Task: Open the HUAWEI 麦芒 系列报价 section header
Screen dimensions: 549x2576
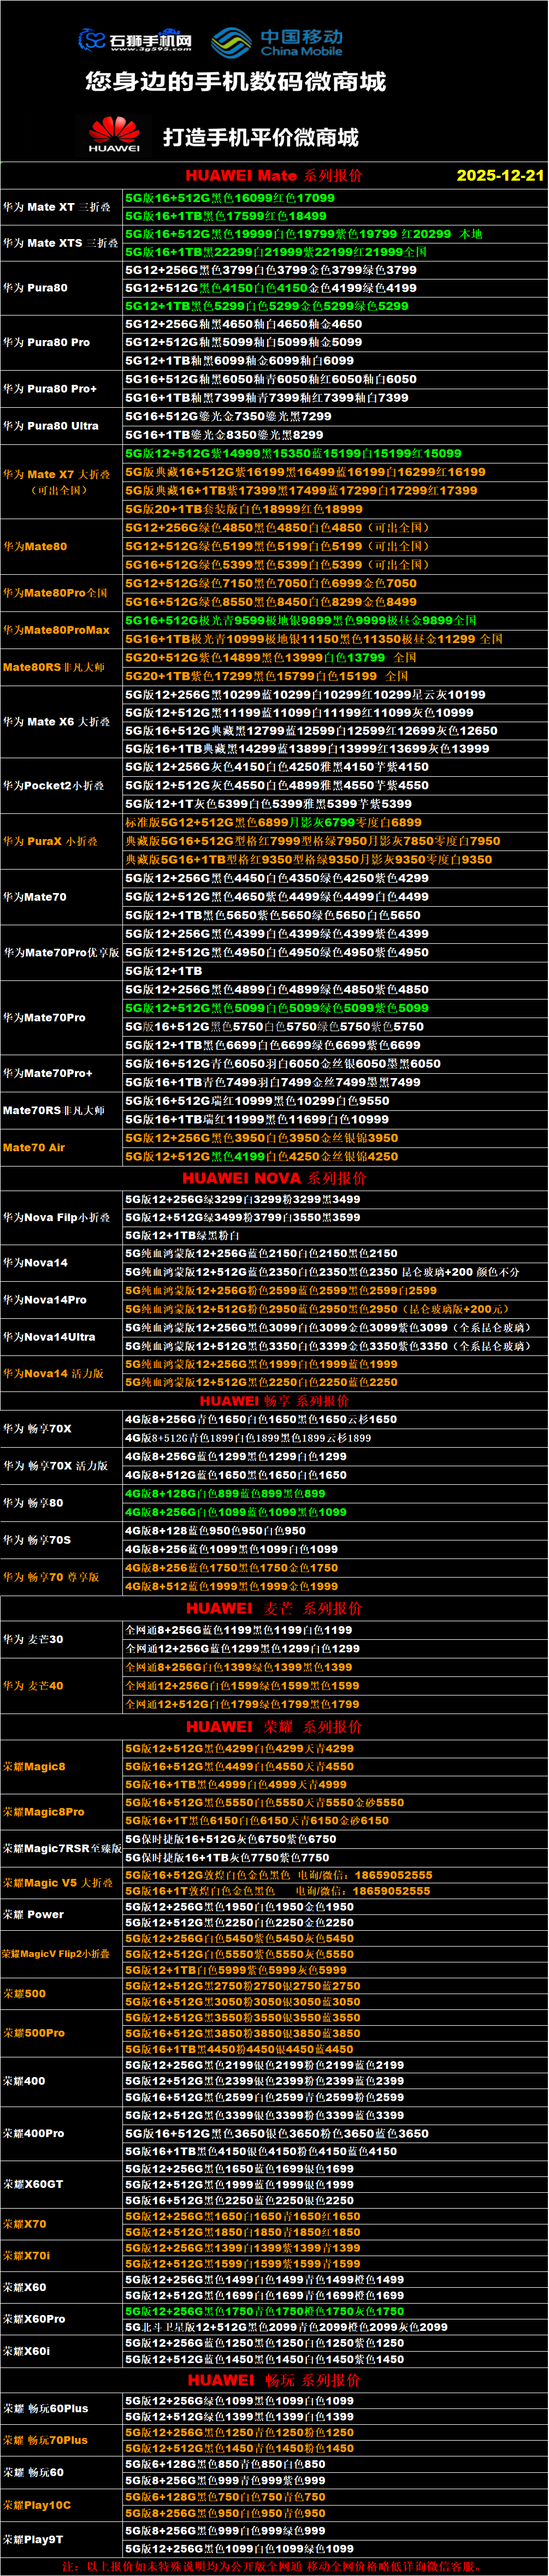Action: 273,1608
